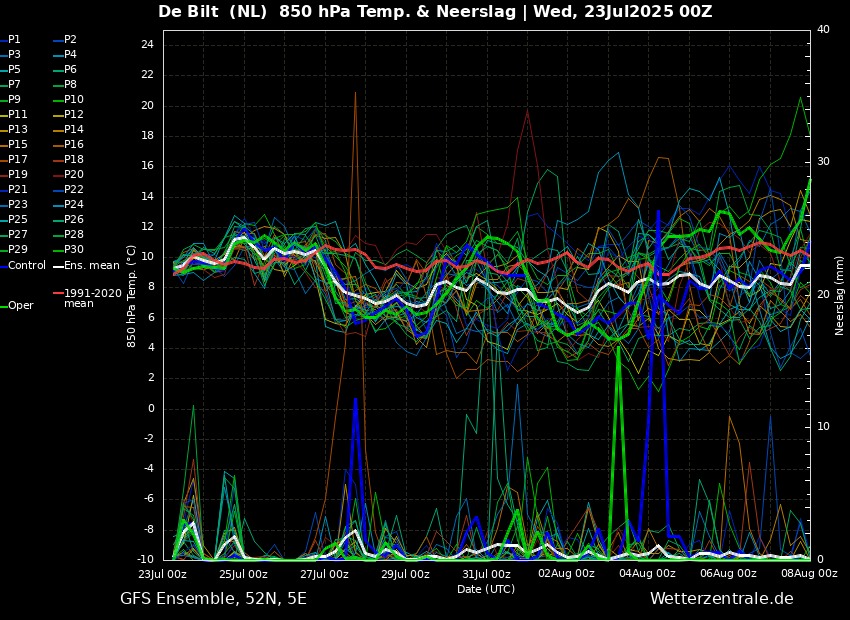Screen dimensions: 850x620
Task: Click the P1 legend entry
Action: (x=14, y=40)
